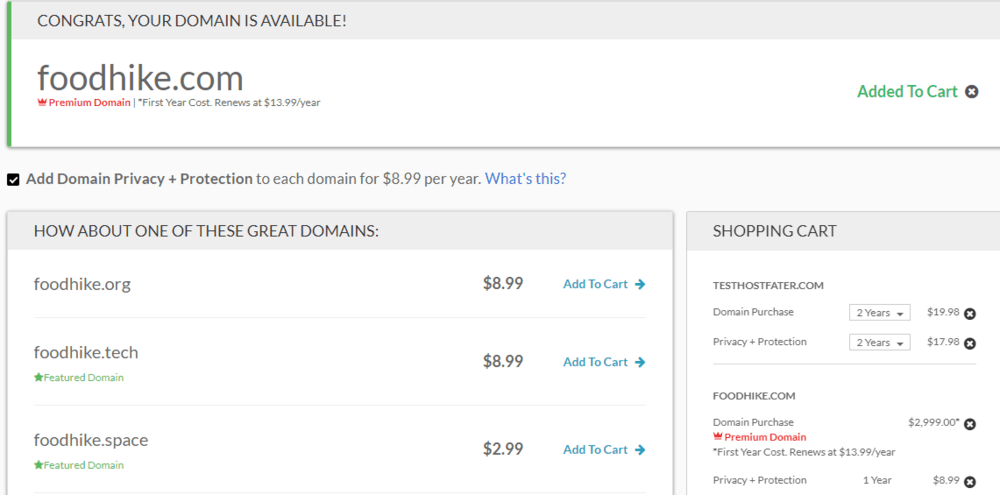
Task: Click arrow icon next to foodhike.space
Action: pos(640,450)
